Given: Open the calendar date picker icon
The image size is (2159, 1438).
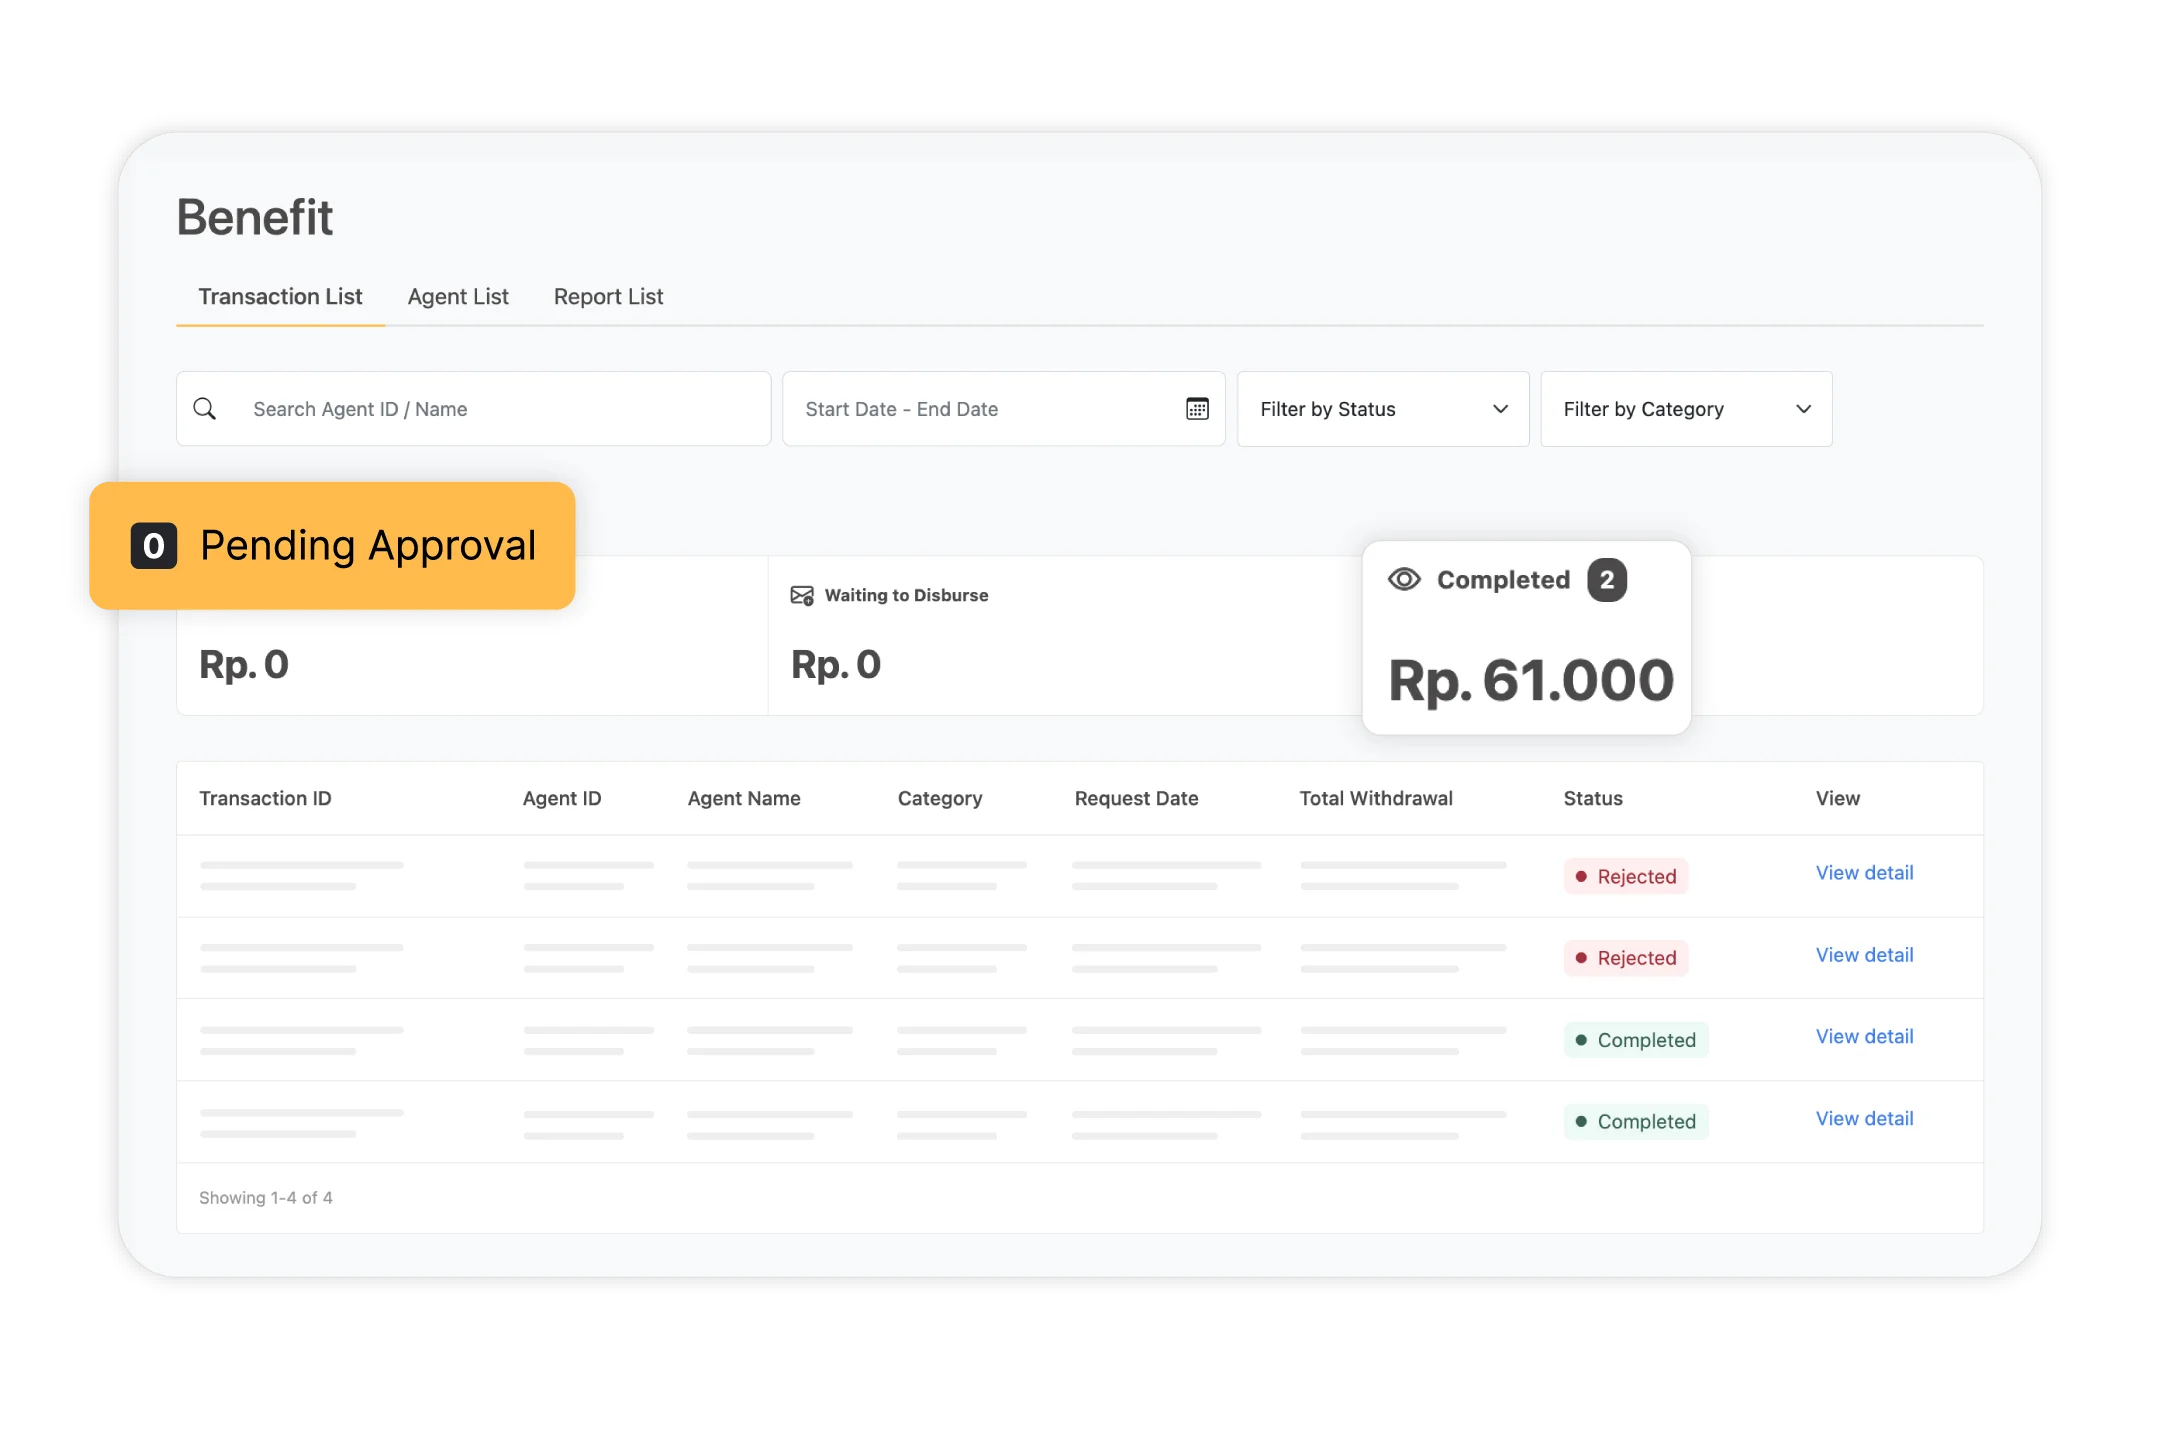Looking at the screenshot, I should [1197, 408].
